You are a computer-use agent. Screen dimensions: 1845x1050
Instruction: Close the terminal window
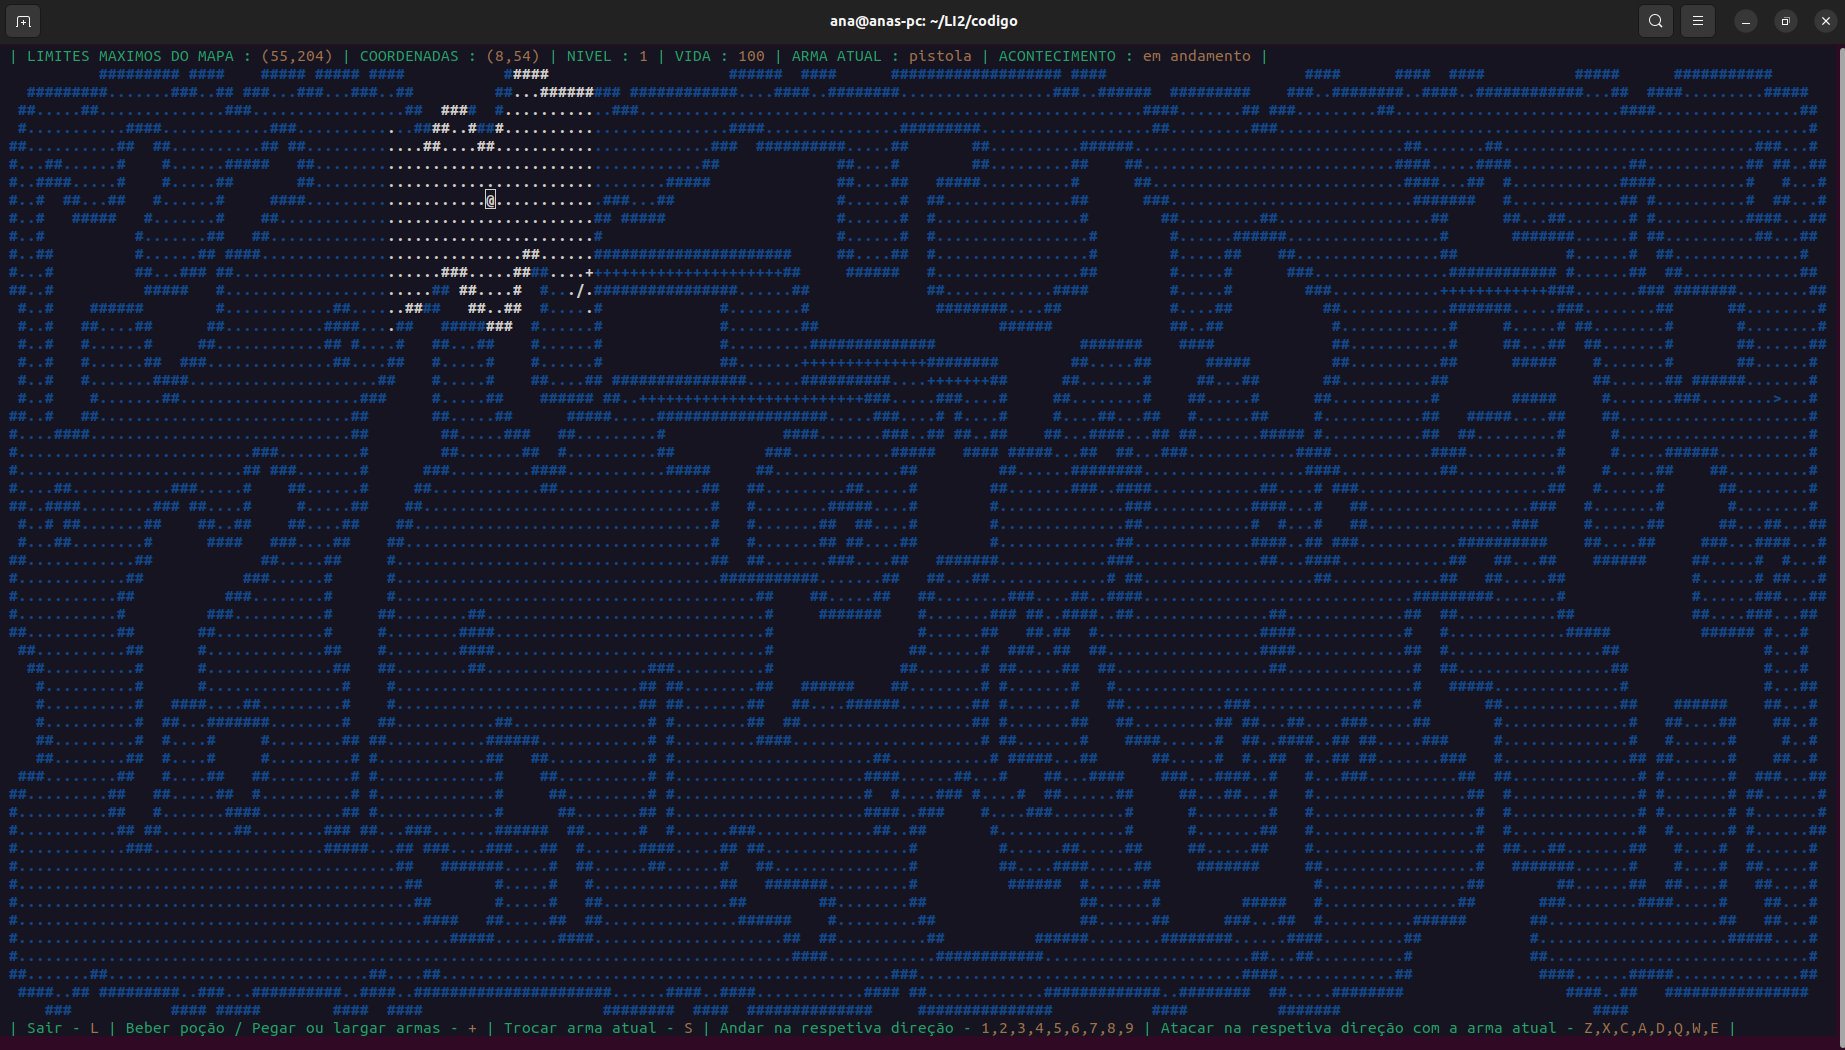click(x=1825, y=21)
